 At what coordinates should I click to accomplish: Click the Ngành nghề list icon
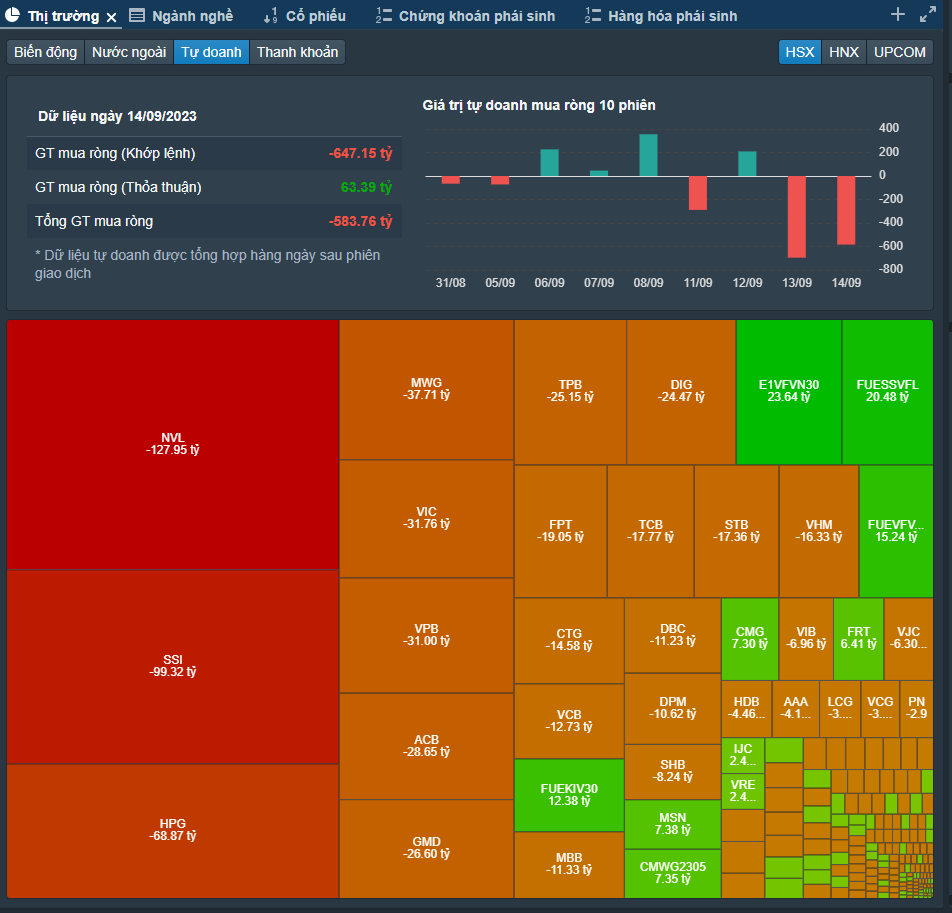click(x=137, y=16)
